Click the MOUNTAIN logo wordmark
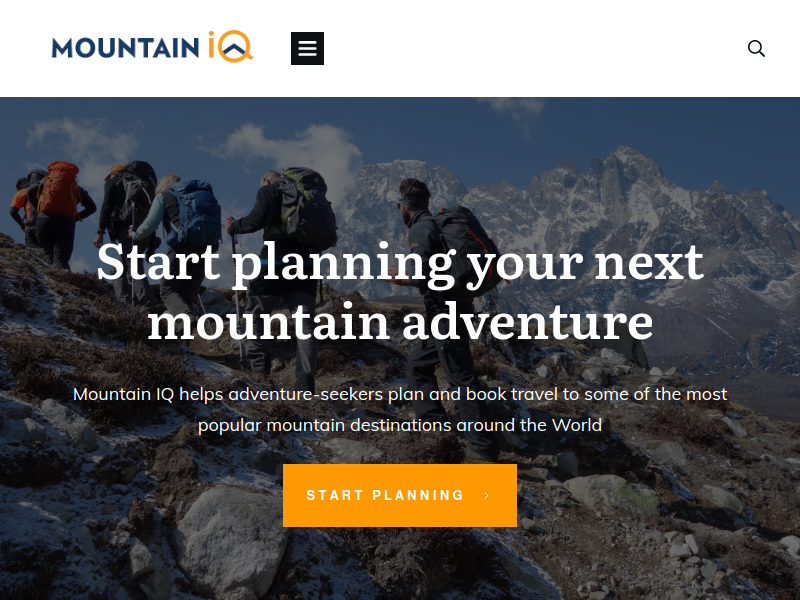Screen dimensions: 800x600 click(126, 48)
